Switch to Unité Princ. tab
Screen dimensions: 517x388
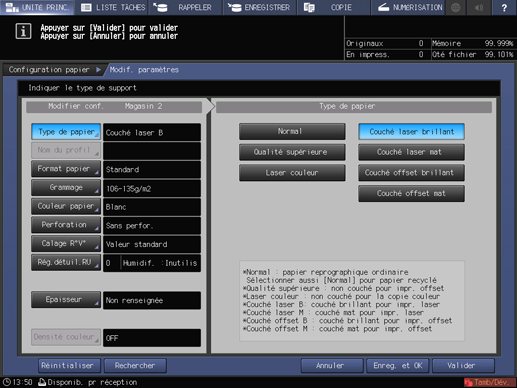37,7
